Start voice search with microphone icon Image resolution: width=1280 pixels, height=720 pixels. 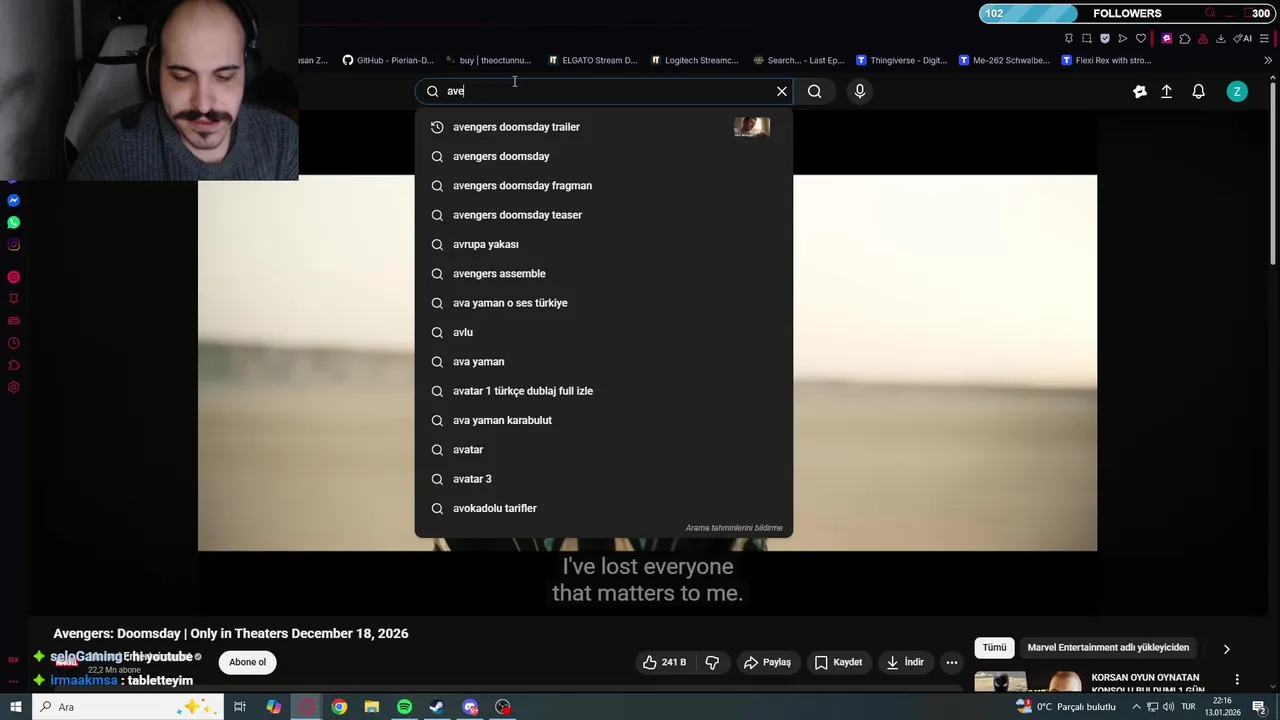tap(860, 91)
